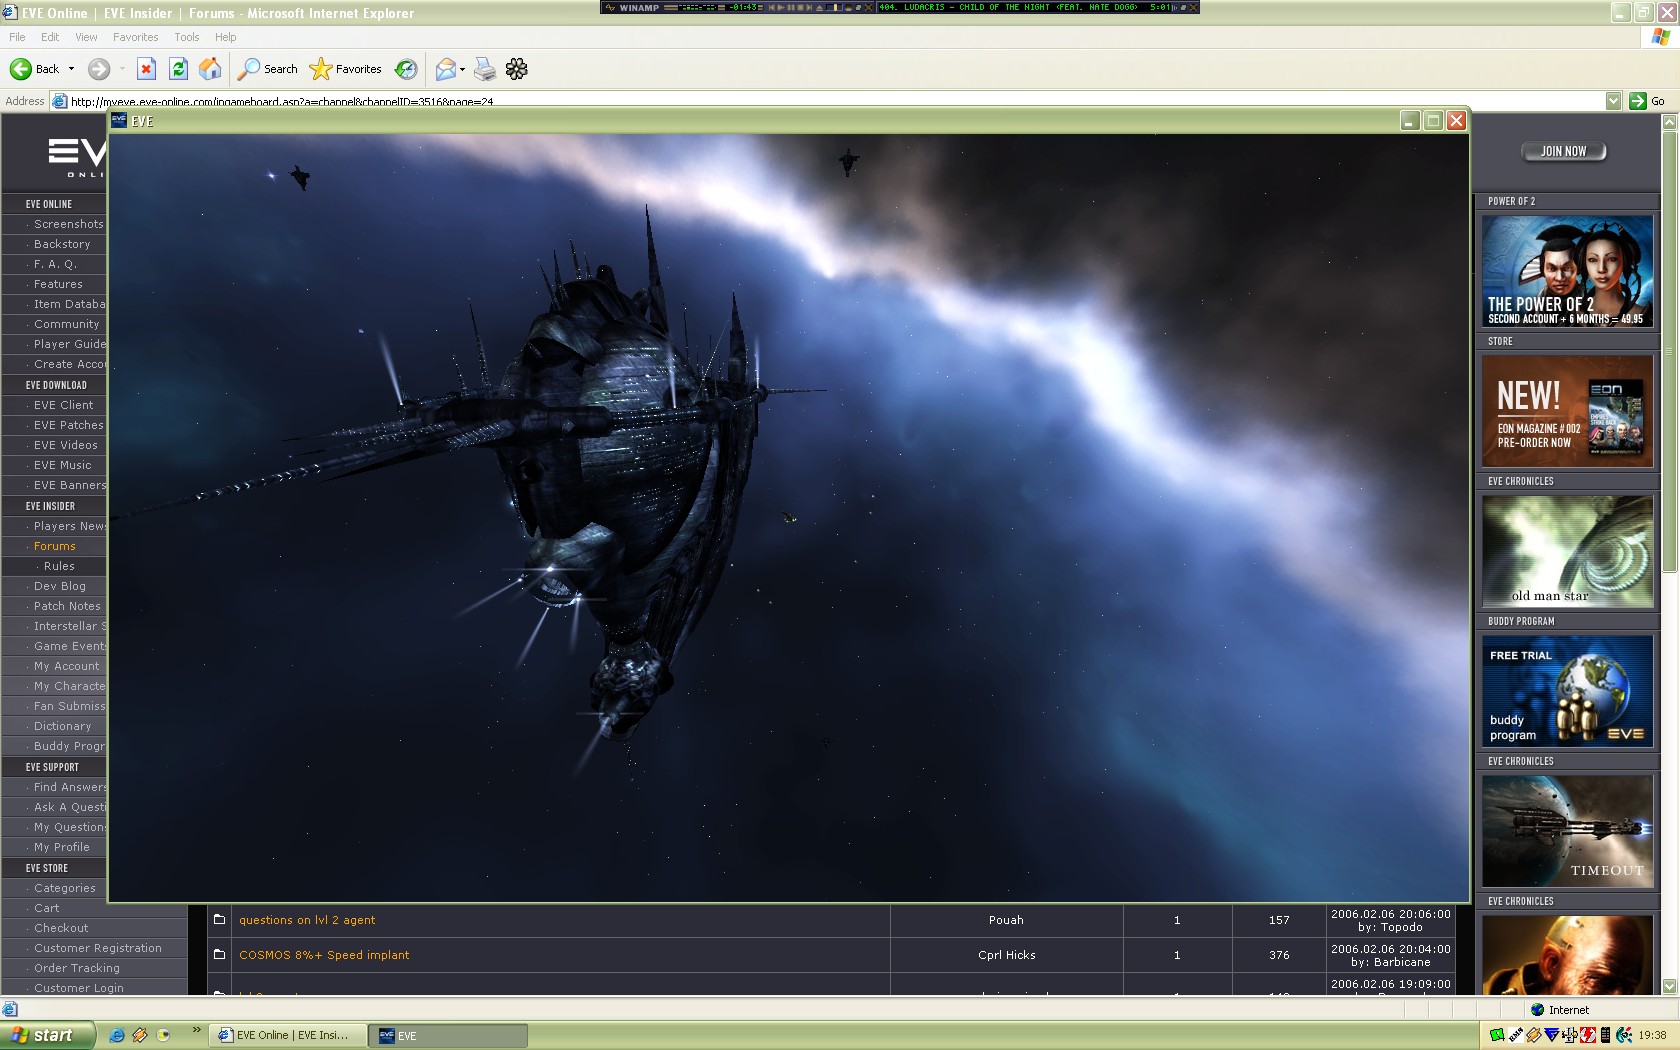
Task: Open the File menu
Action: pyautogui.click(x=17, y=37)
